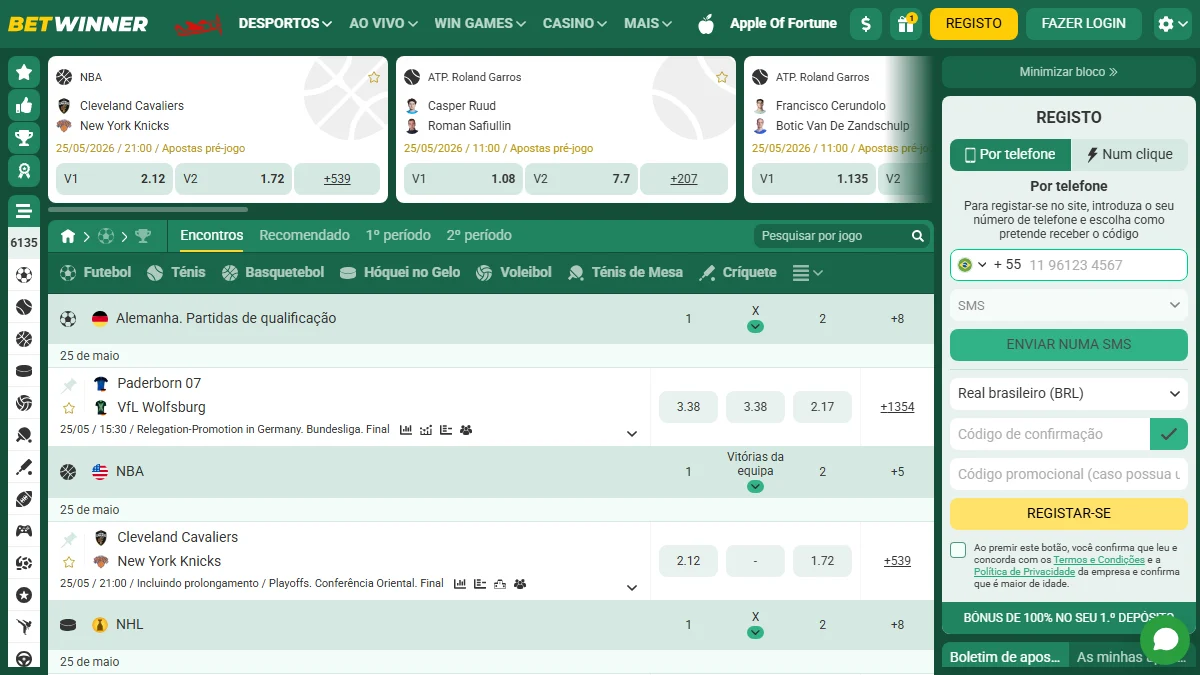Open +1354 more markets for Paderborn match
This screenshot has height=675, width=1200.
[897, 407]
